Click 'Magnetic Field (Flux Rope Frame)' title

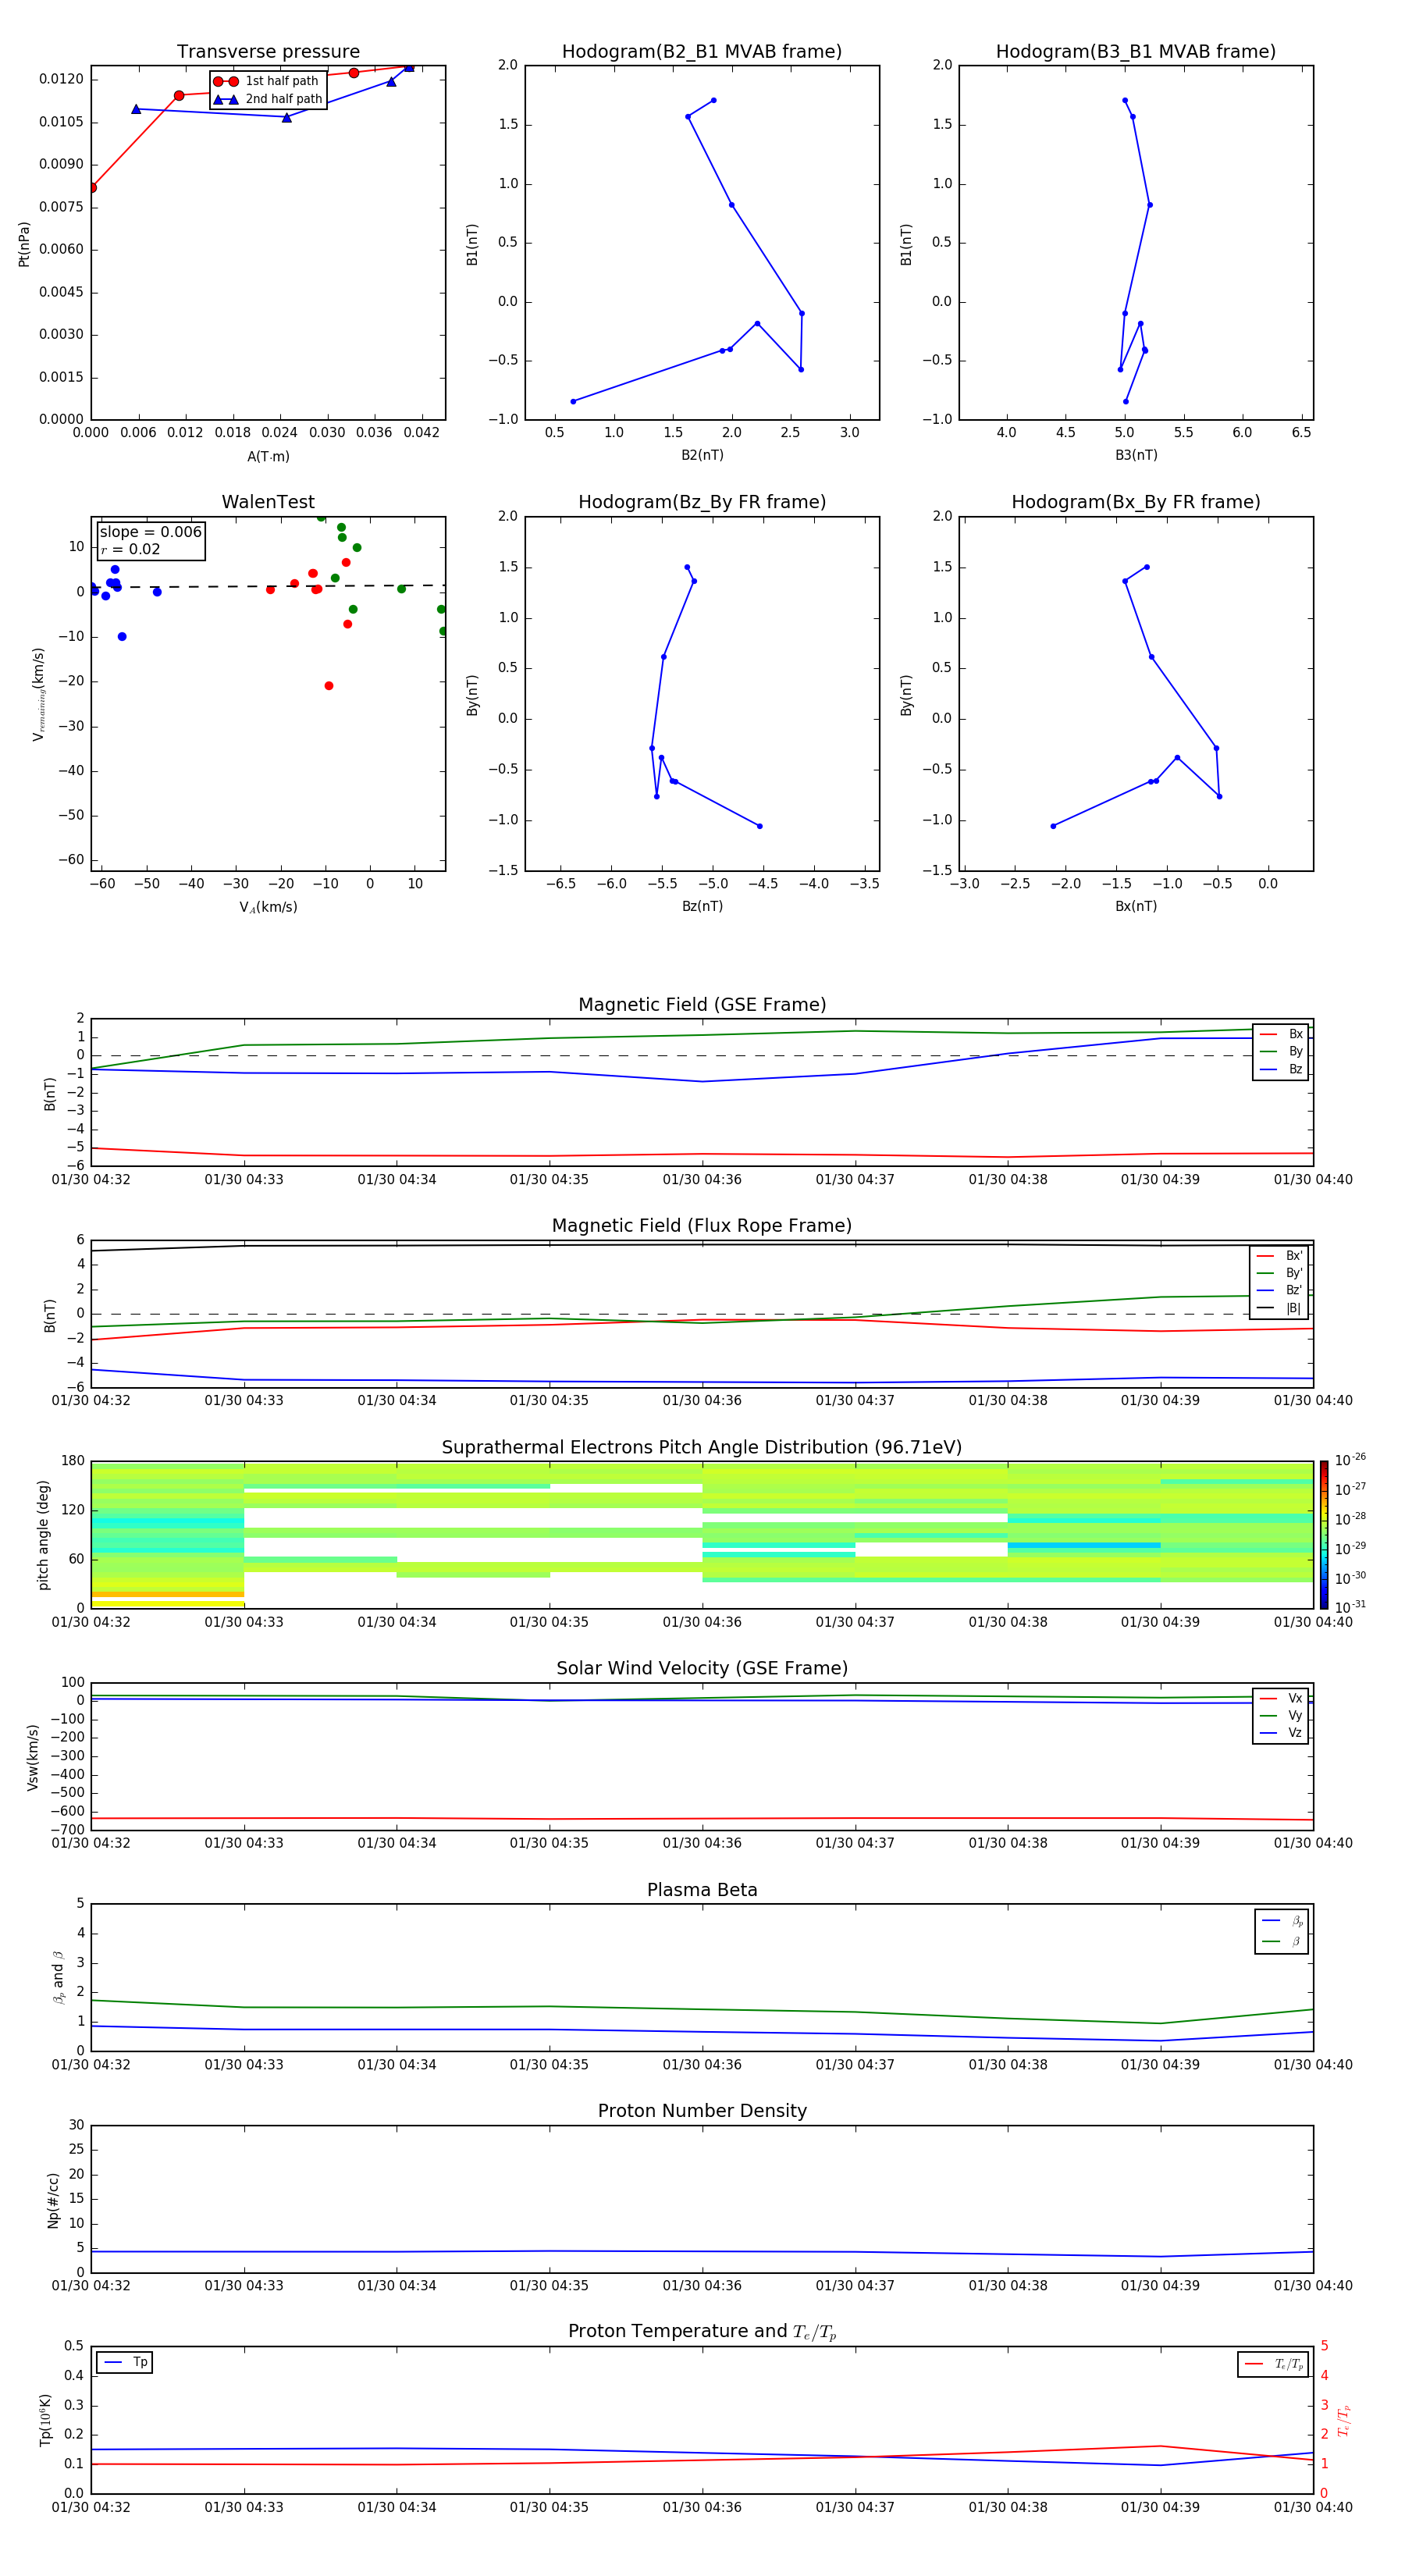pyautogui.click(x=702, y=1226)
